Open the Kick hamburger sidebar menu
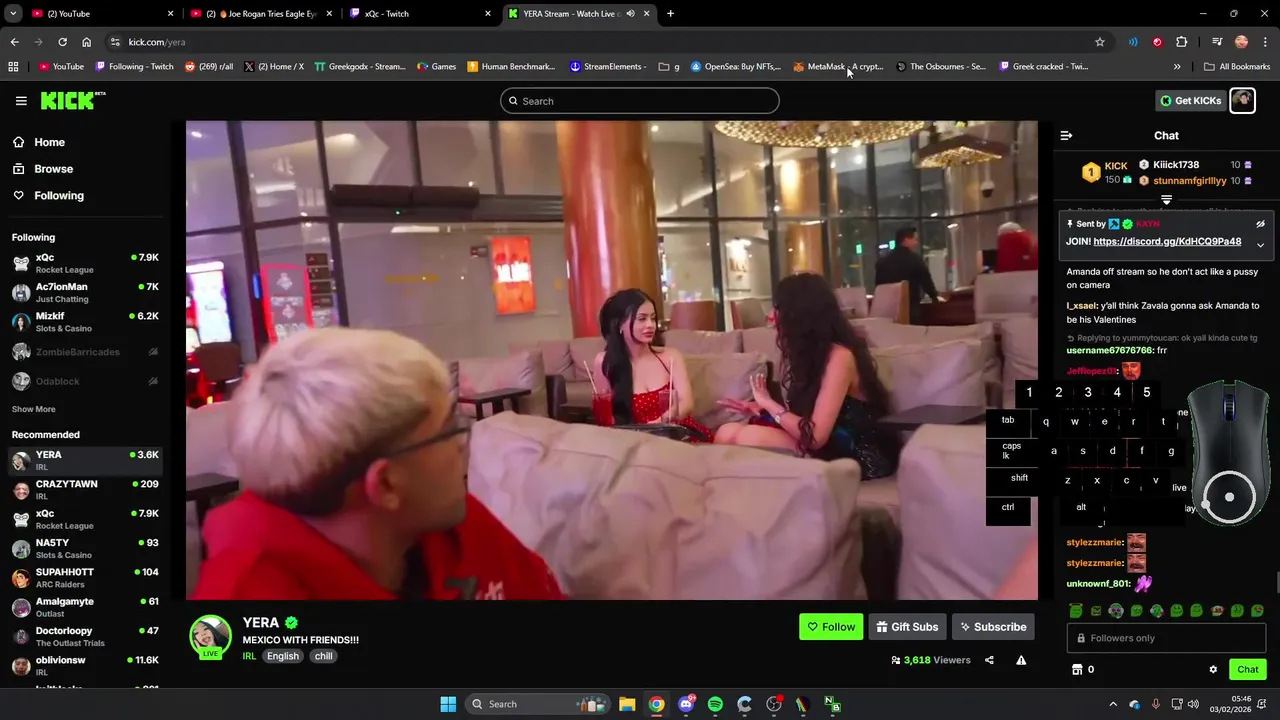1280x720 pixels. pos(21,101)
